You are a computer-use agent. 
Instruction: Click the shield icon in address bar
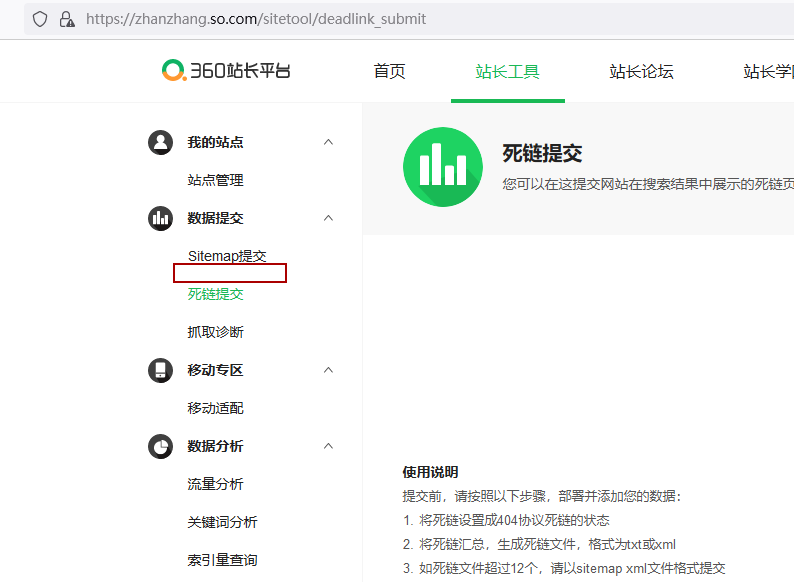(x=40, y=19)
